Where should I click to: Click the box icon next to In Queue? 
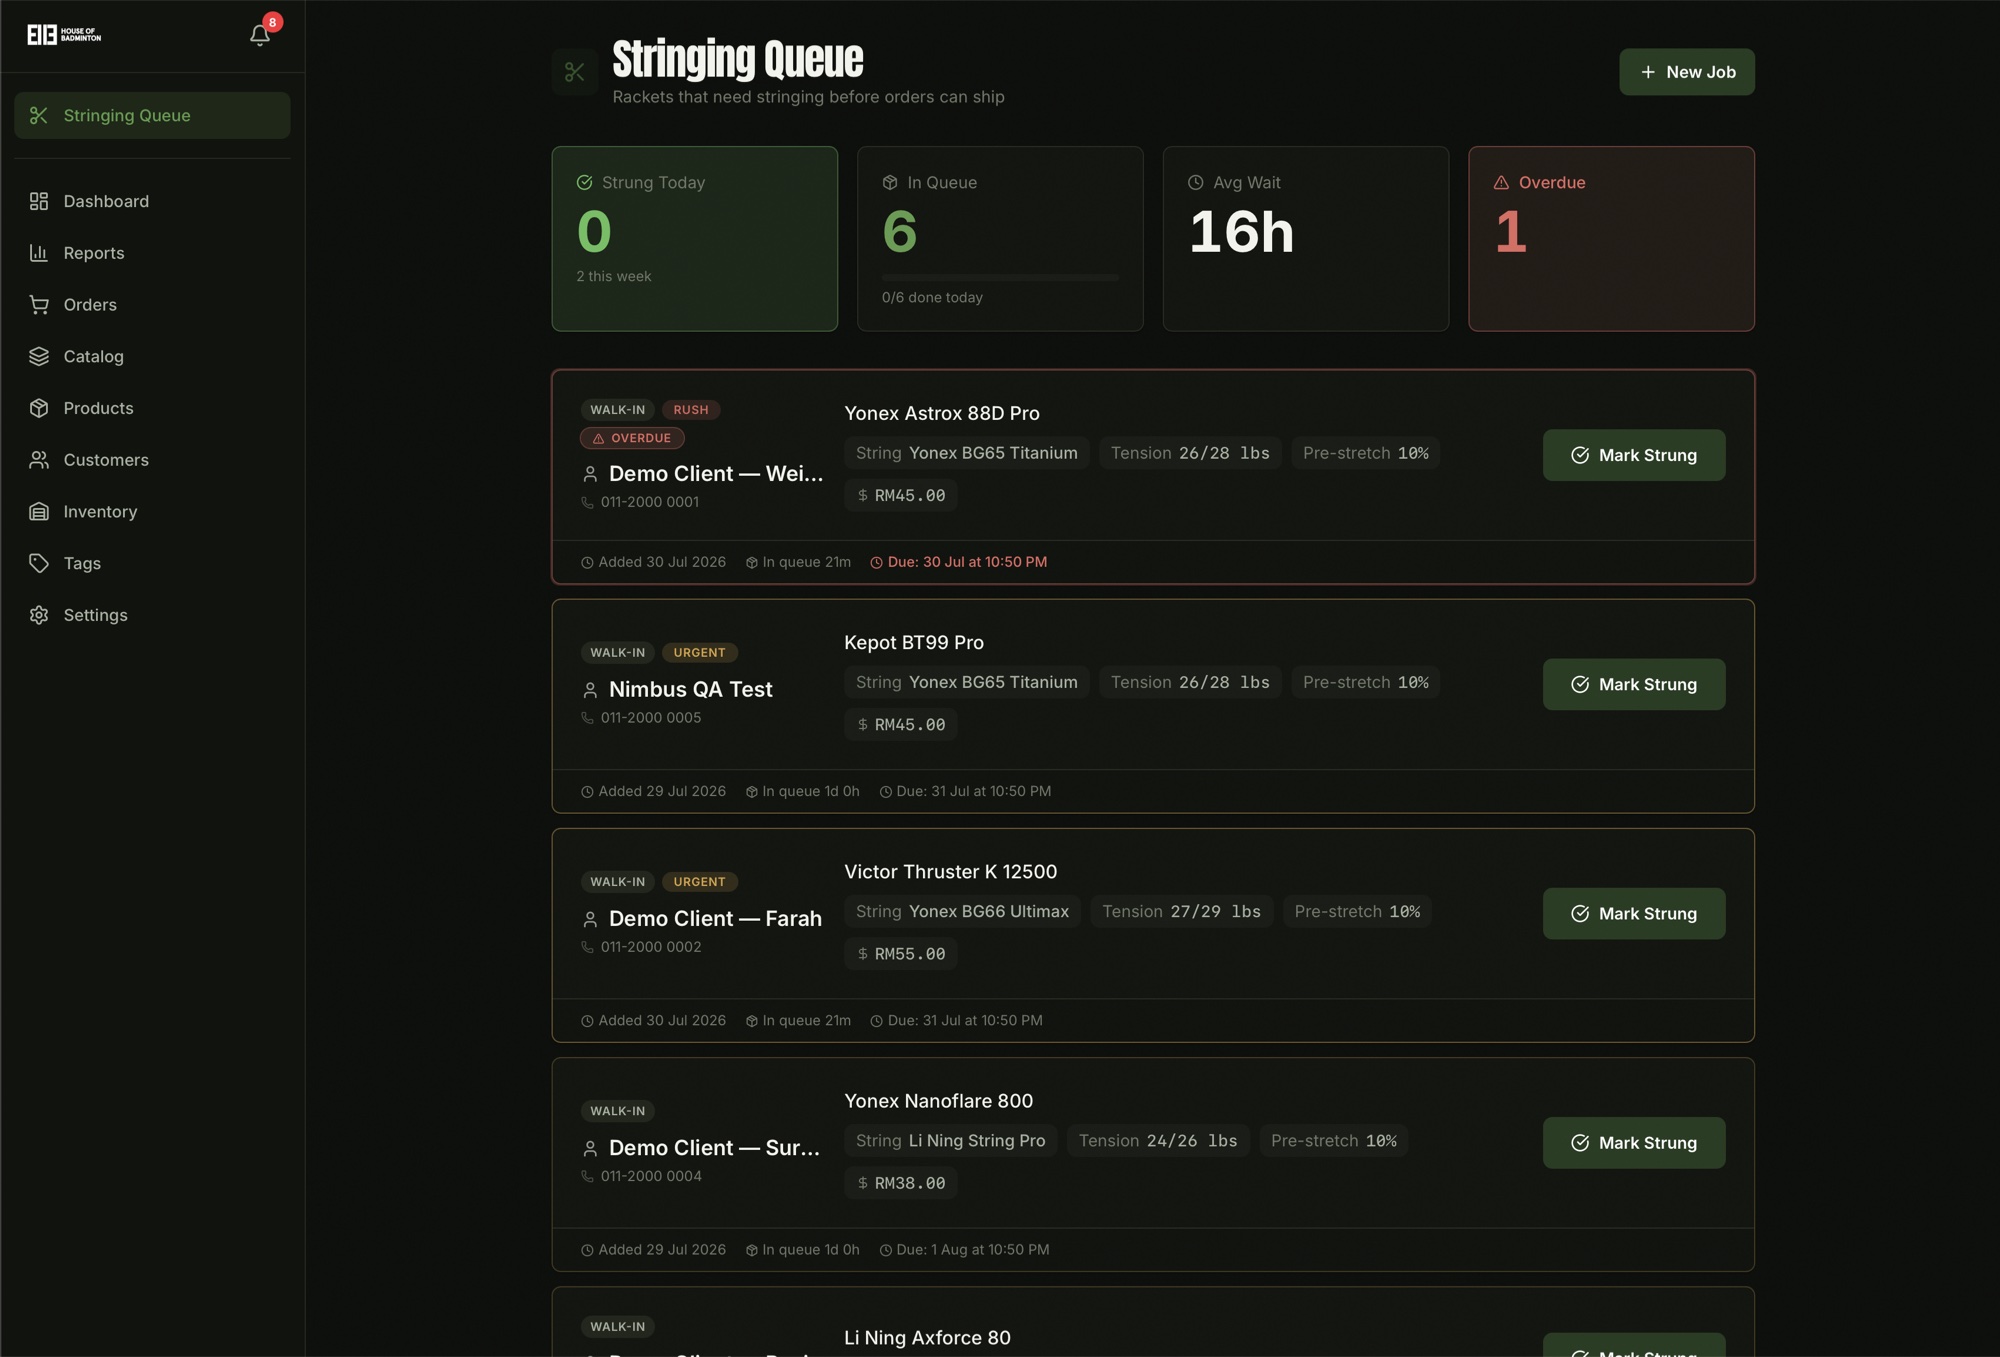tap(890, 182)
